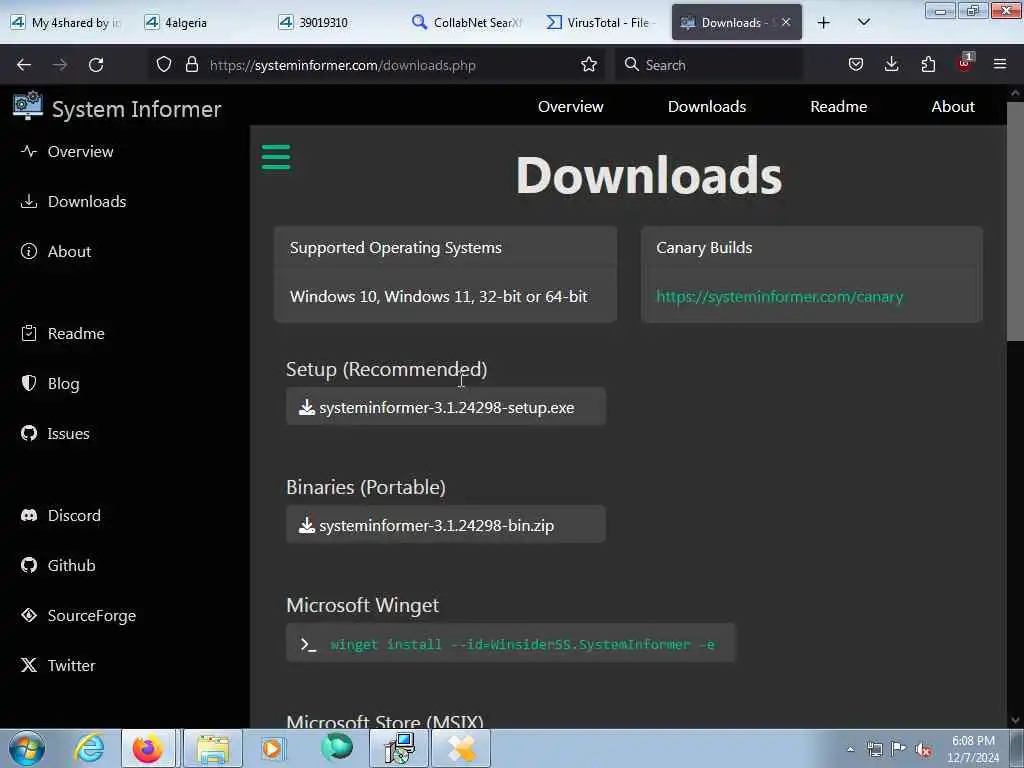1024x768 pixels.
Task: Reload the page with the refresh icon
Action: 96,65
